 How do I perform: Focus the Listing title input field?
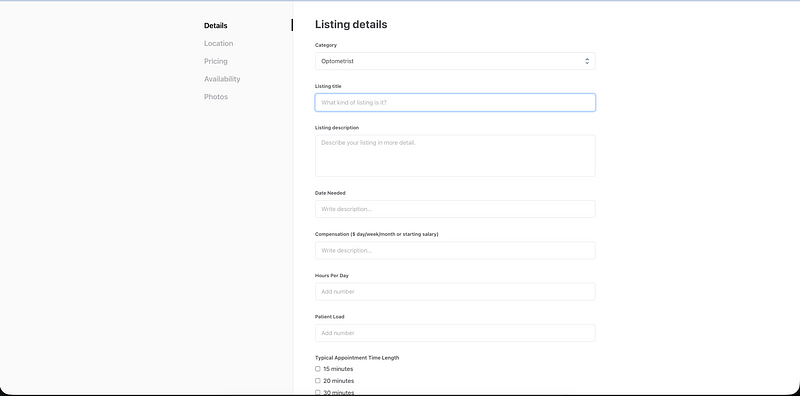455,103
